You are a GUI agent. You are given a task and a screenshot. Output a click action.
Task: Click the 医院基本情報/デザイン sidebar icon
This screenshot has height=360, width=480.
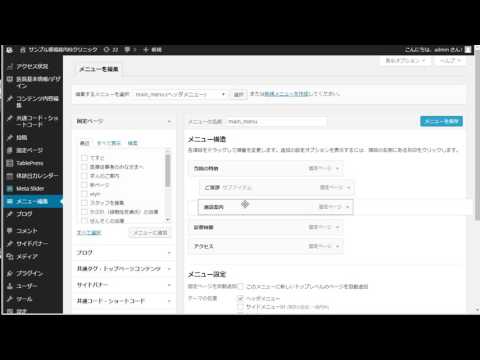pyautogui.click(x=10, y=79)
